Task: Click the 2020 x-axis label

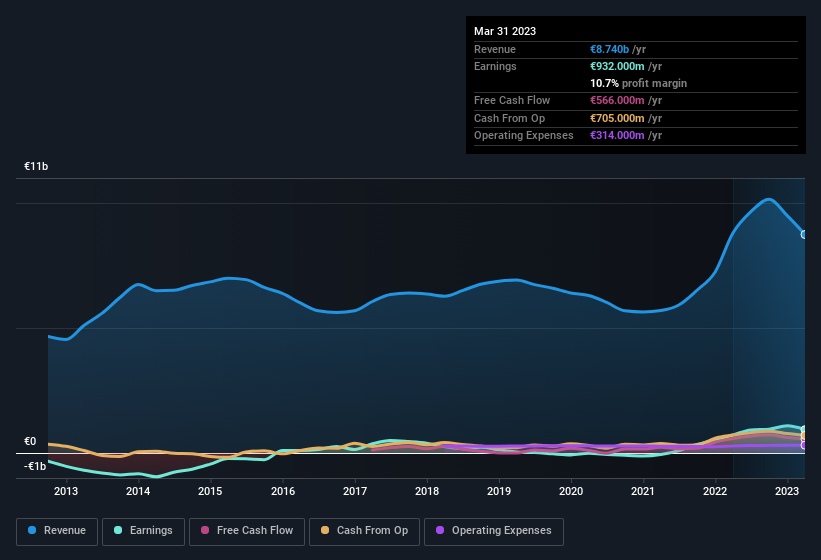Action: pos(571,491)
